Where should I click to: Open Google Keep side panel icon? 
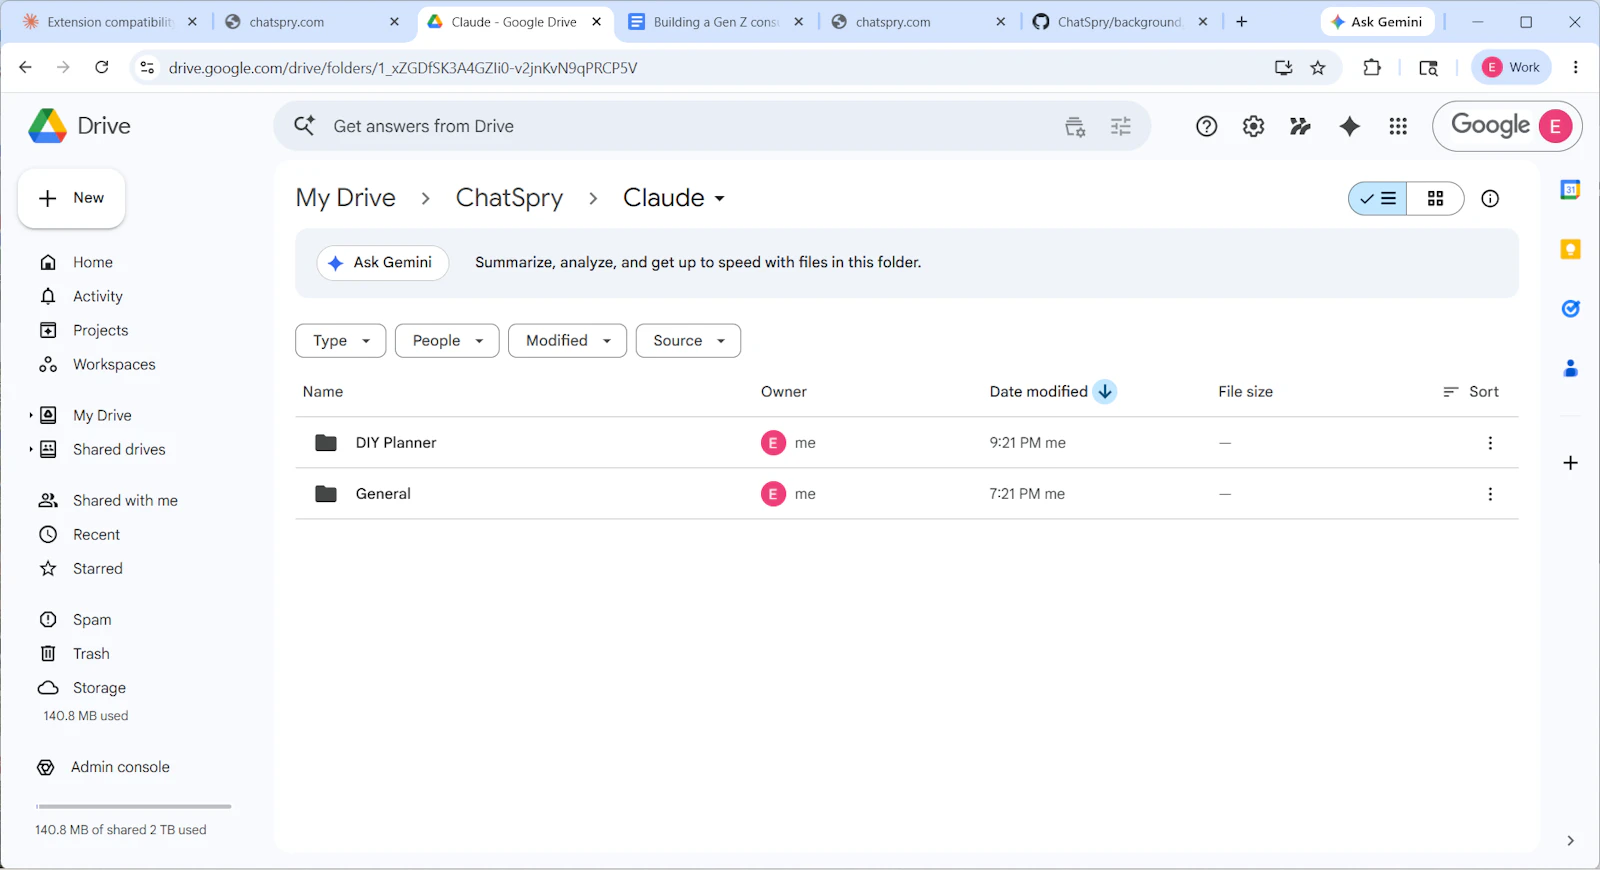(x=1570, y=249)
